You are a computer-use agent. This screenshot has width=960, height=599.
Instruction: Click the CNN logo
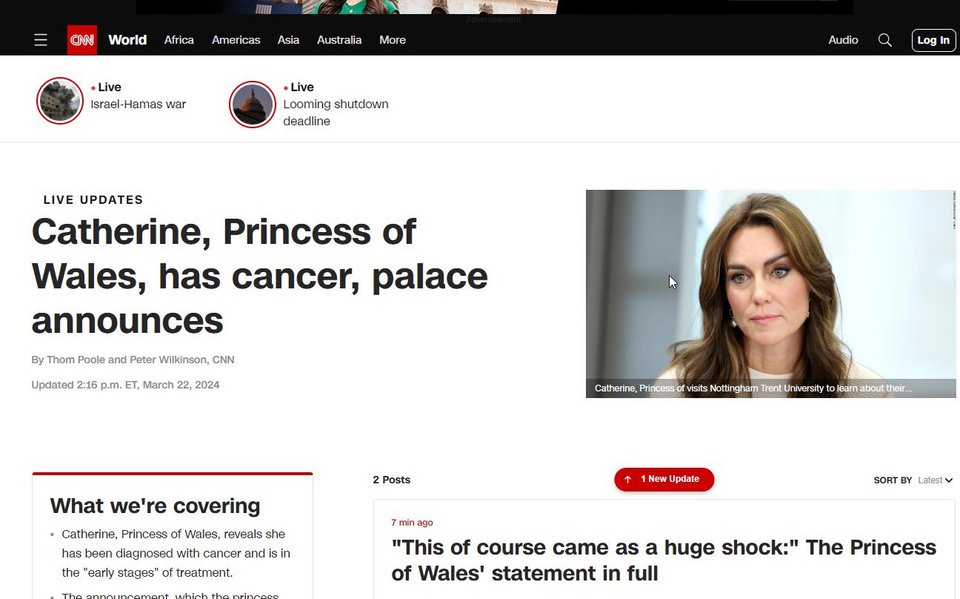(82, 40)
